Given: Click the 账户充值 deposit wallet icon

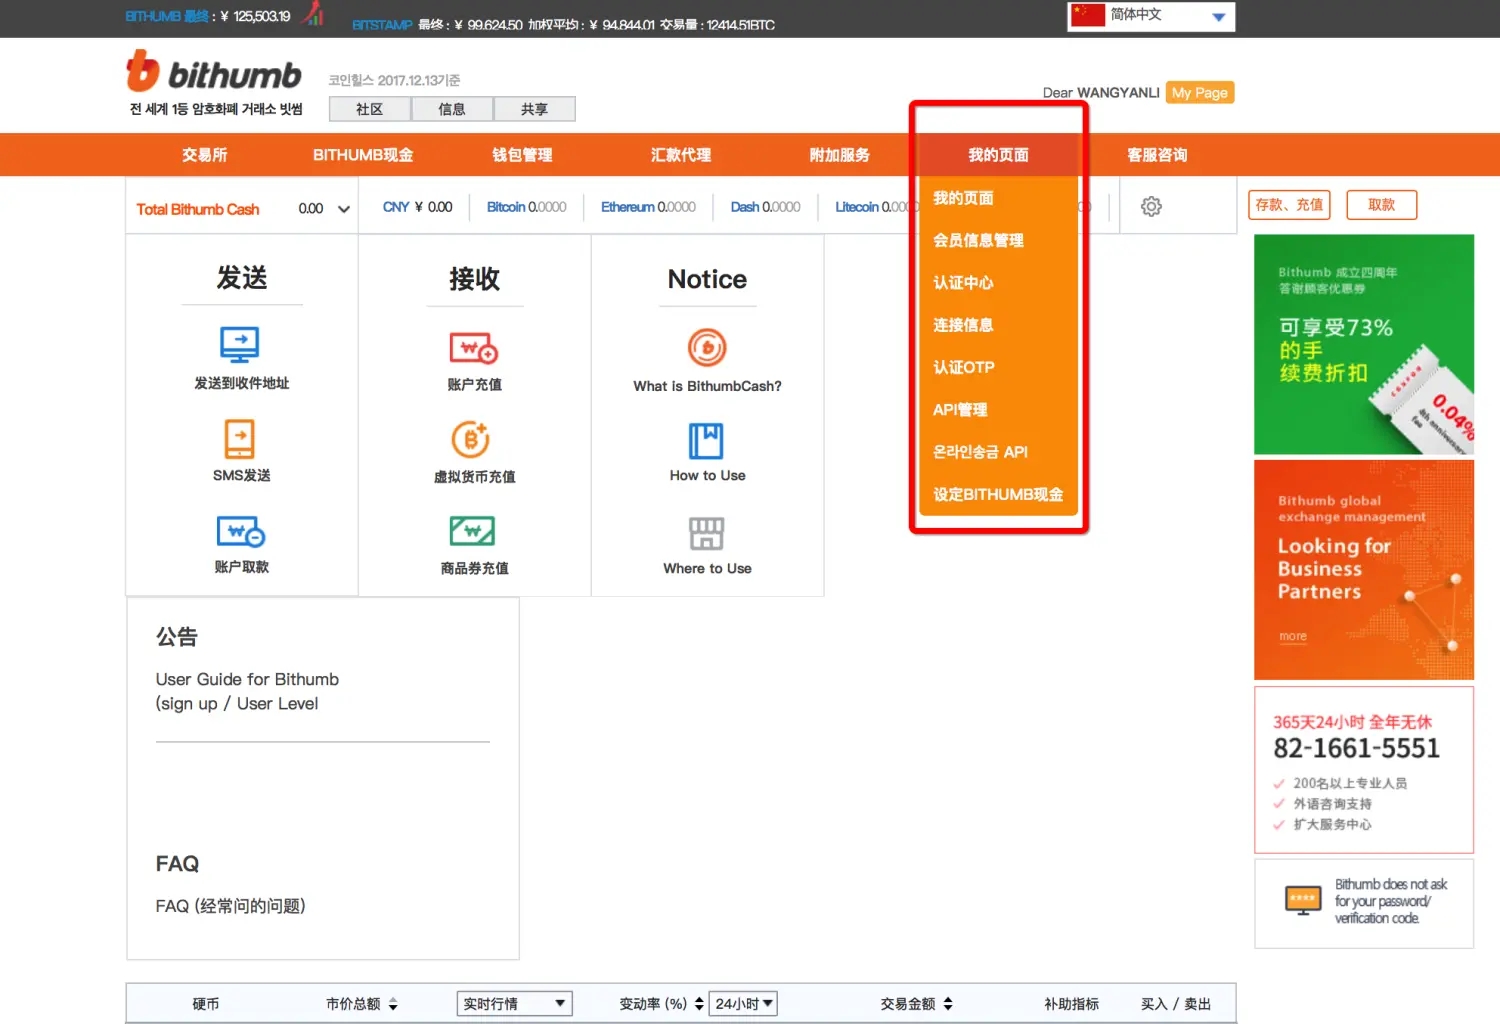Looking at the screenshot, I should point(473,347).
